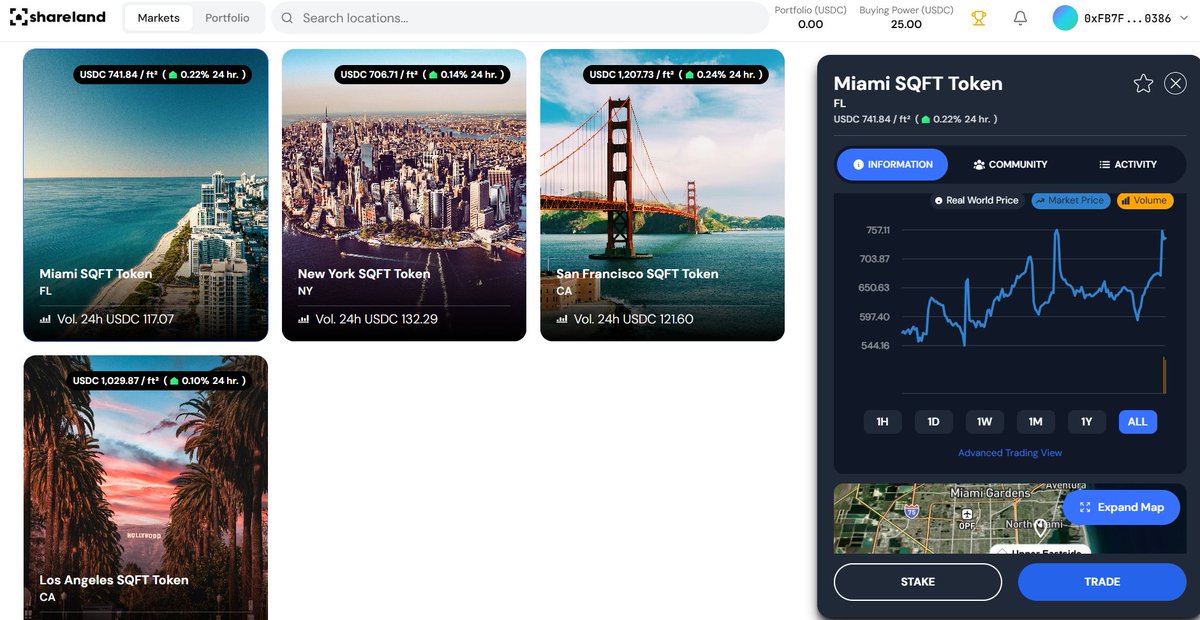Select the 1Y chart range
Screen dimensions: 1200x620
(1086, 422)
